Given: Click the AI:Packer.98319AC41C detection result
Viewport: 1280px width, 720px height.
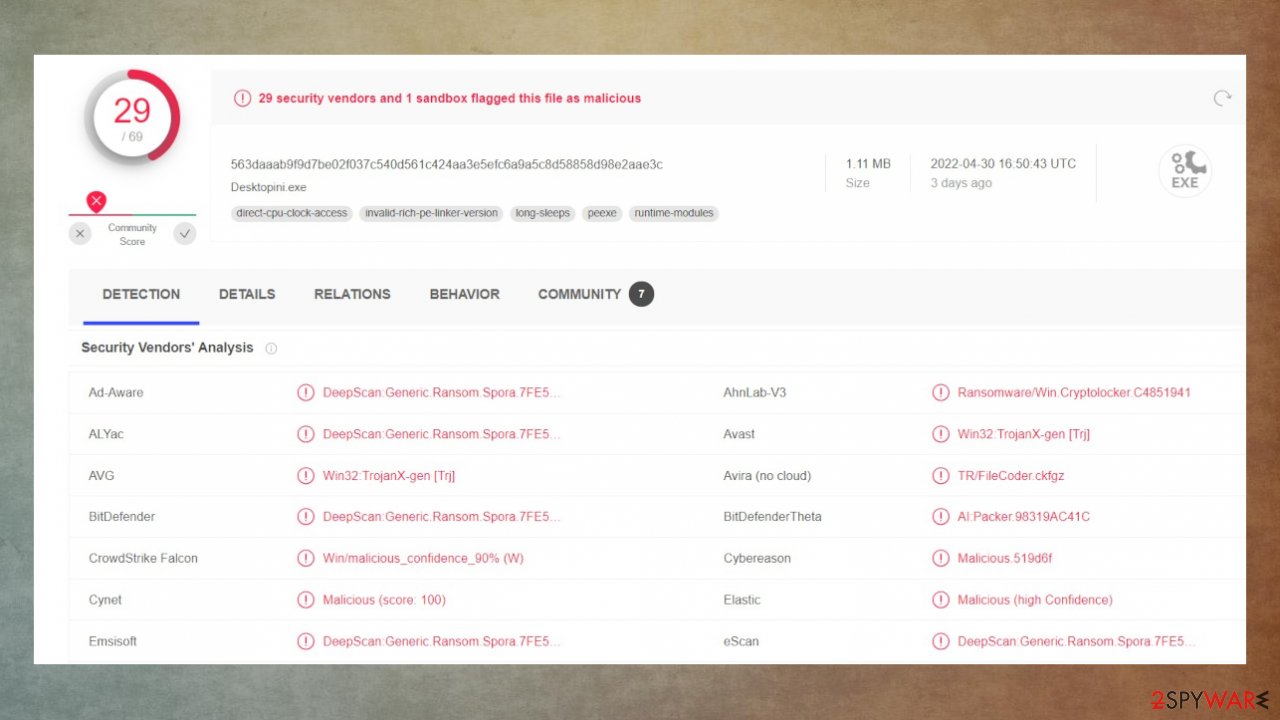Looking at the screenshot, I should [x=1024, y=517].
